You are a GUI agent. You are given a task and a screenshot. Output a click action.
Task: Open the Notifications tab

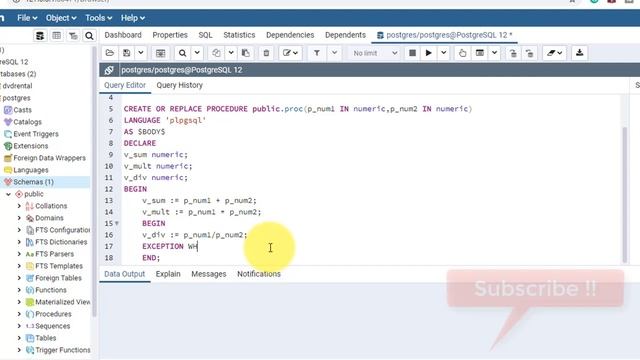point(259,274)
